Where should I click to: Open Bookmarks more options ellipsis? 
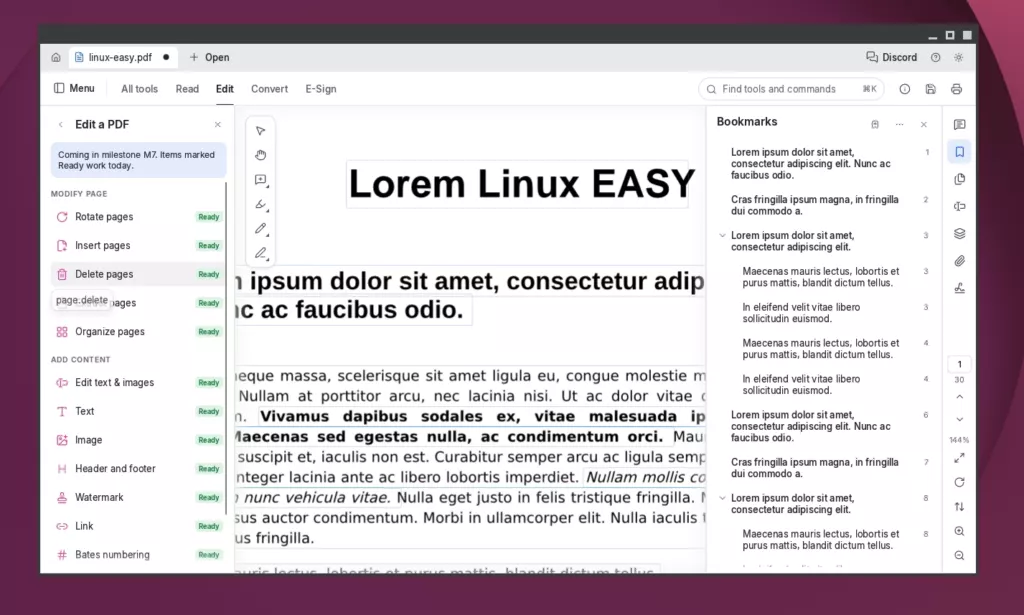(x=899, y=125)
